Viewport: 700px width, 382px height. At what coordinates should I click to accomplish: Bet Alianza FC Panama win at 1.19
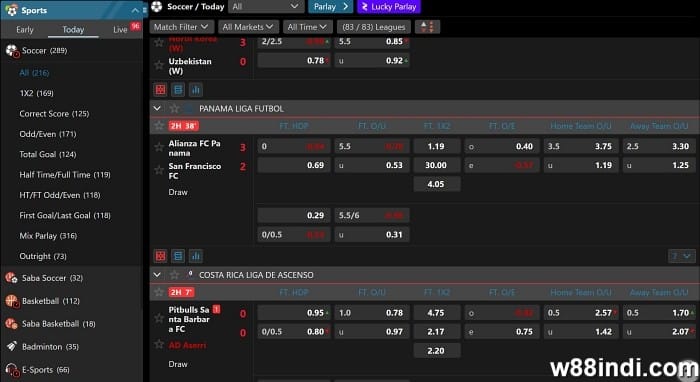pos(437,146)
